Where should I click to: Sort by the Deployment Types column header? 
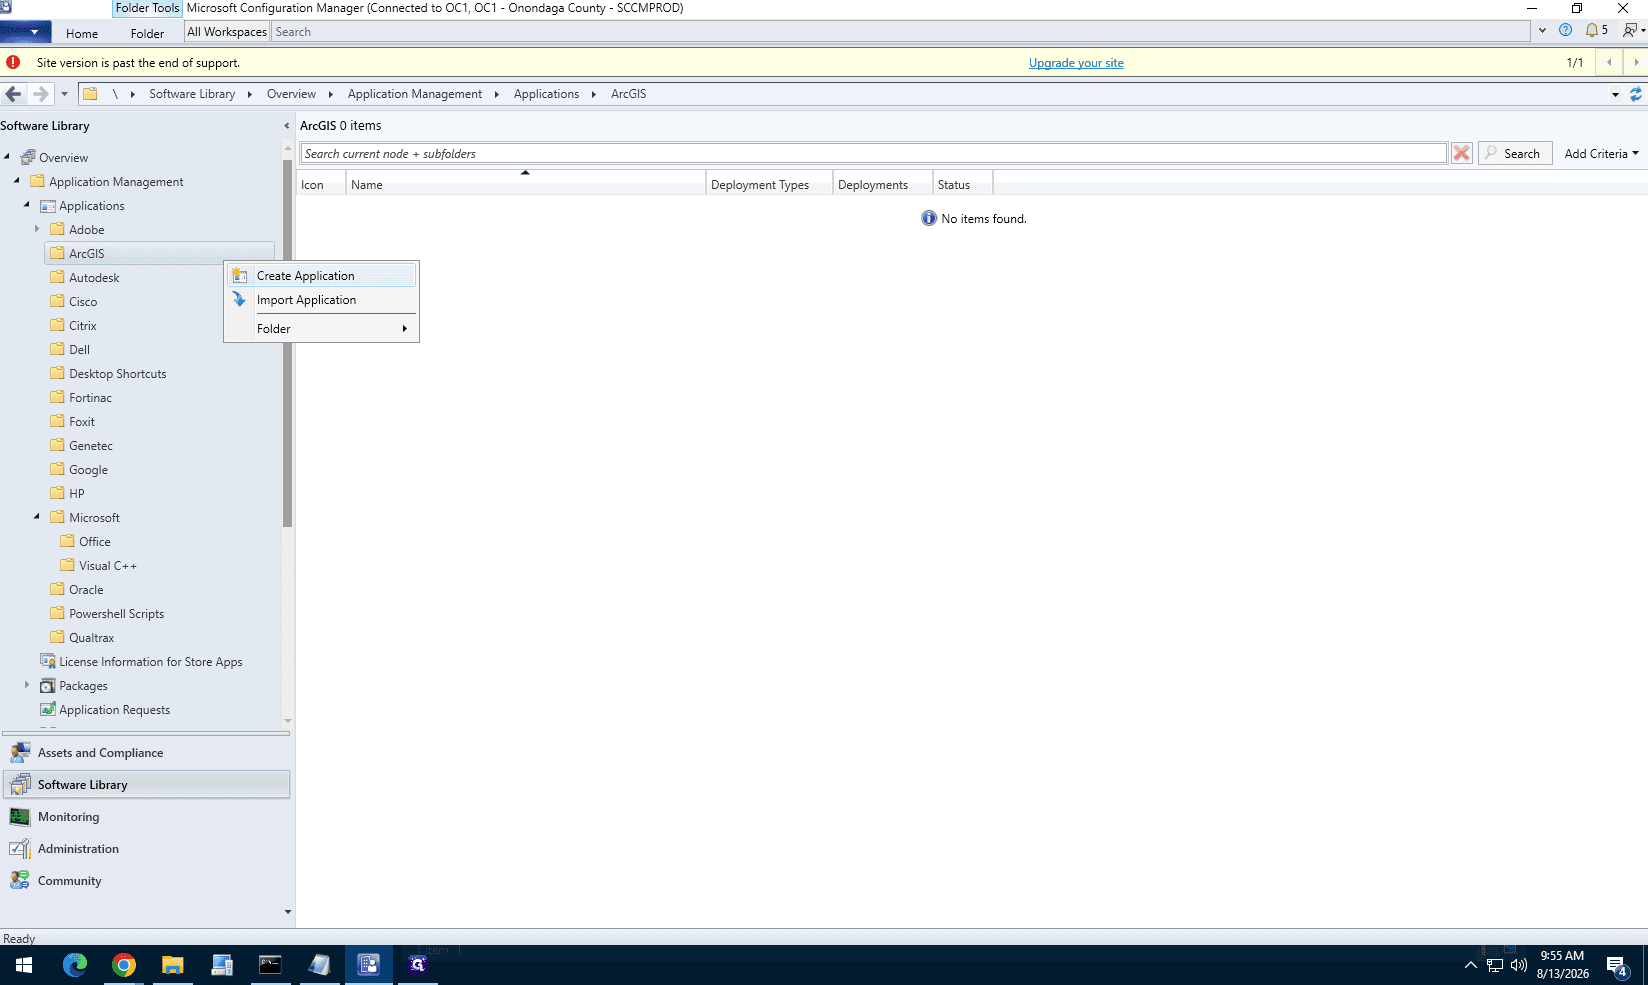769,185
